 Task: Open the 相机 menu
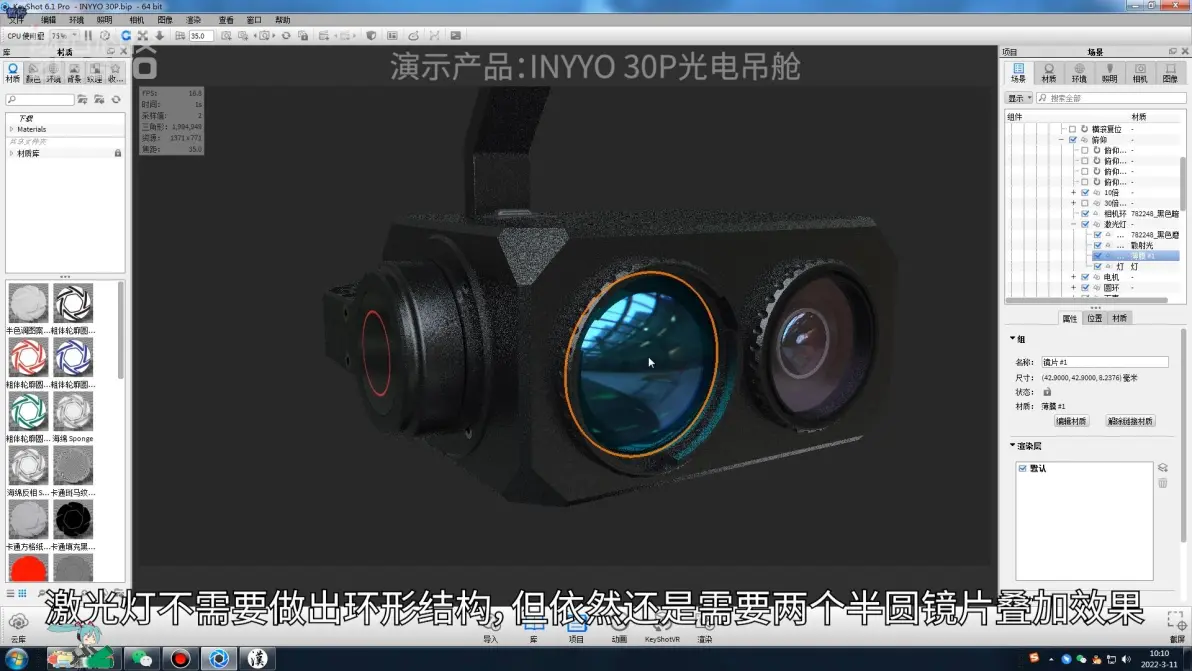pos(137,20)
